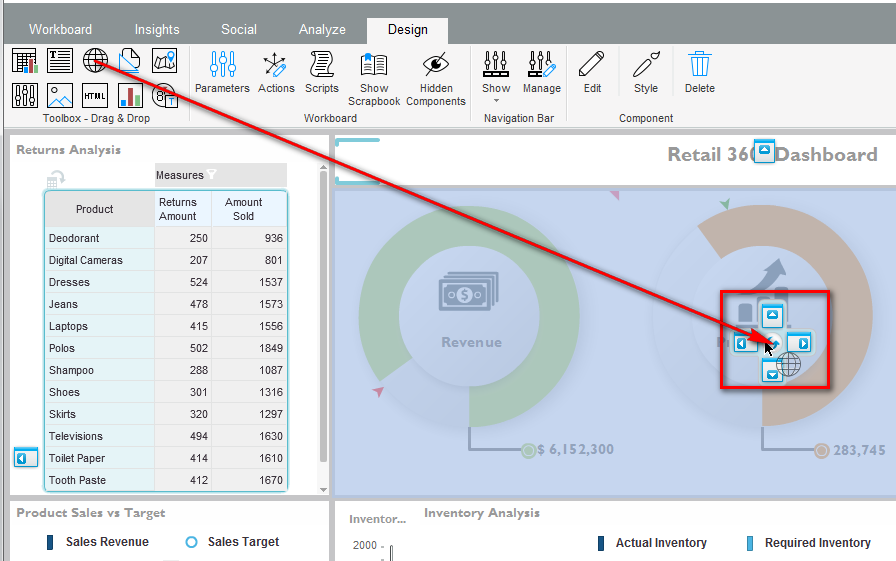Image resolution: width=896 pixels, height=561 pixels.
Task: Select the globe web component icon
Action: [x=95, y=61]
